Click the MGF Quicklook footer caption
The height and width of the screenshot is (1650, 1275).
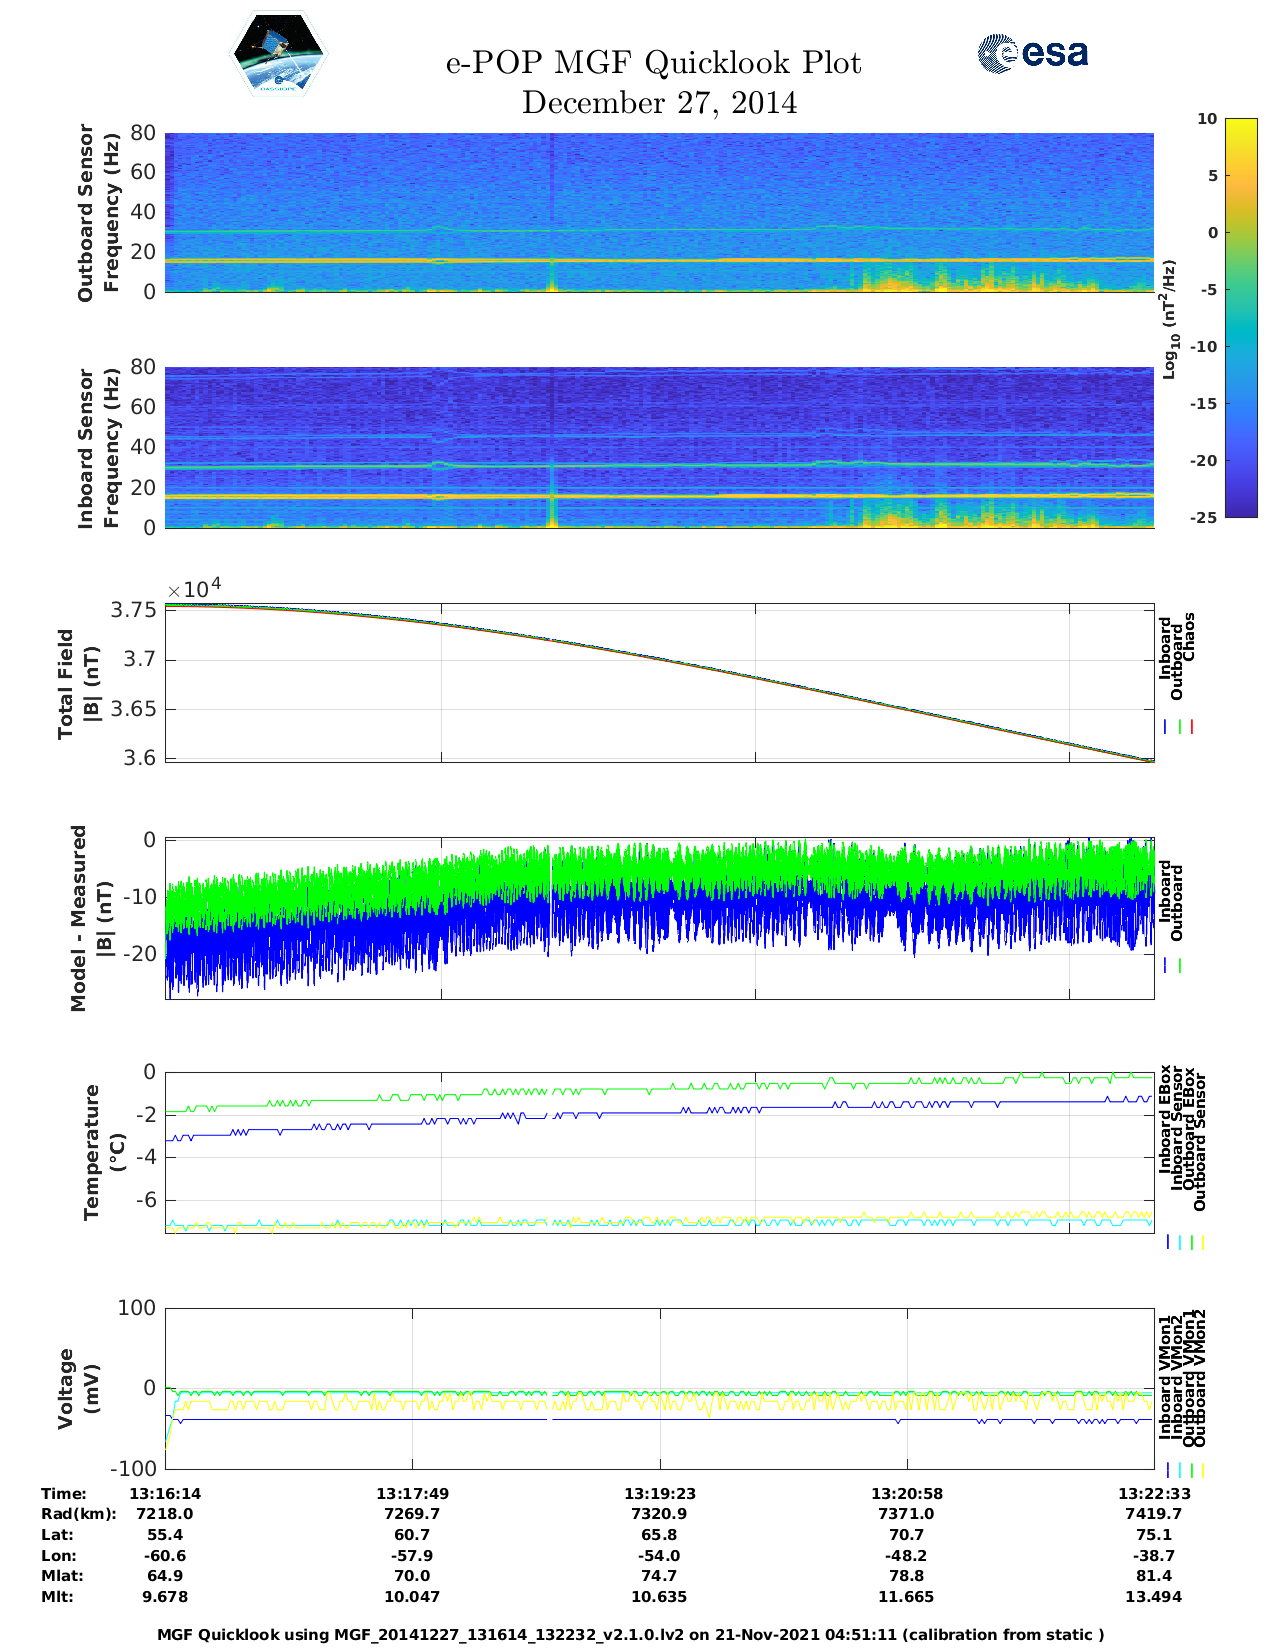tap(630, 1634)
